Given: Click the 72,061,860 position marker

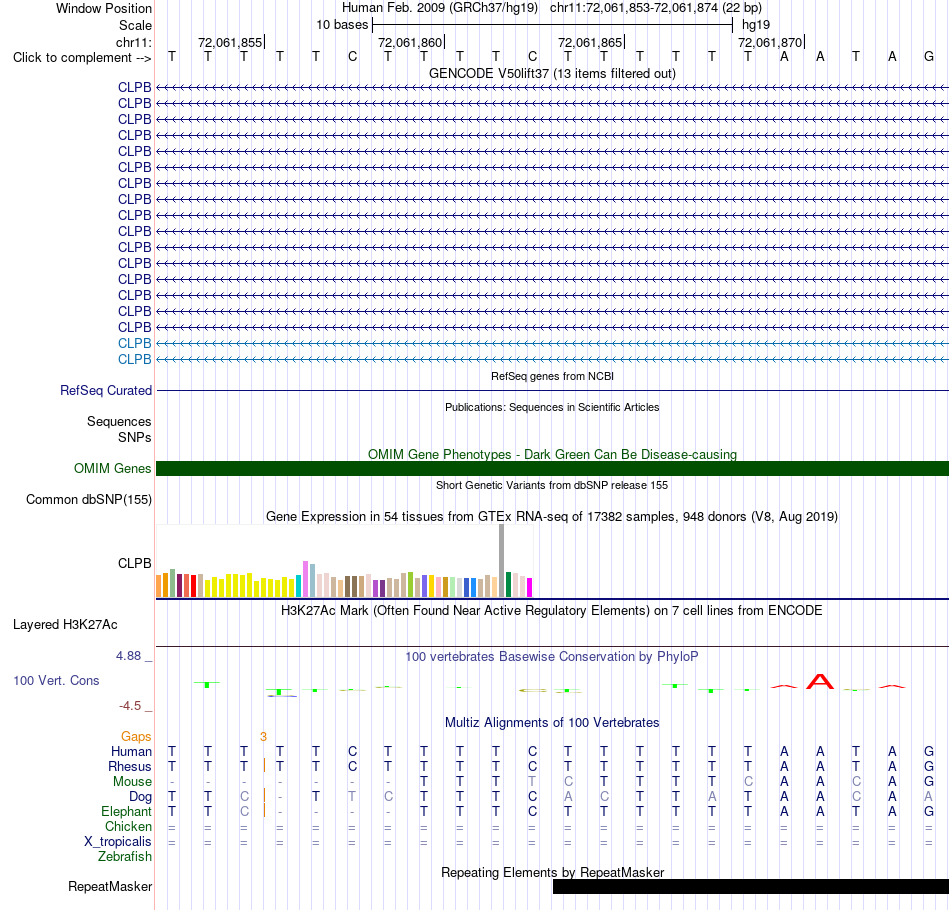Looking at the screenshot, I should coord(410,42).
